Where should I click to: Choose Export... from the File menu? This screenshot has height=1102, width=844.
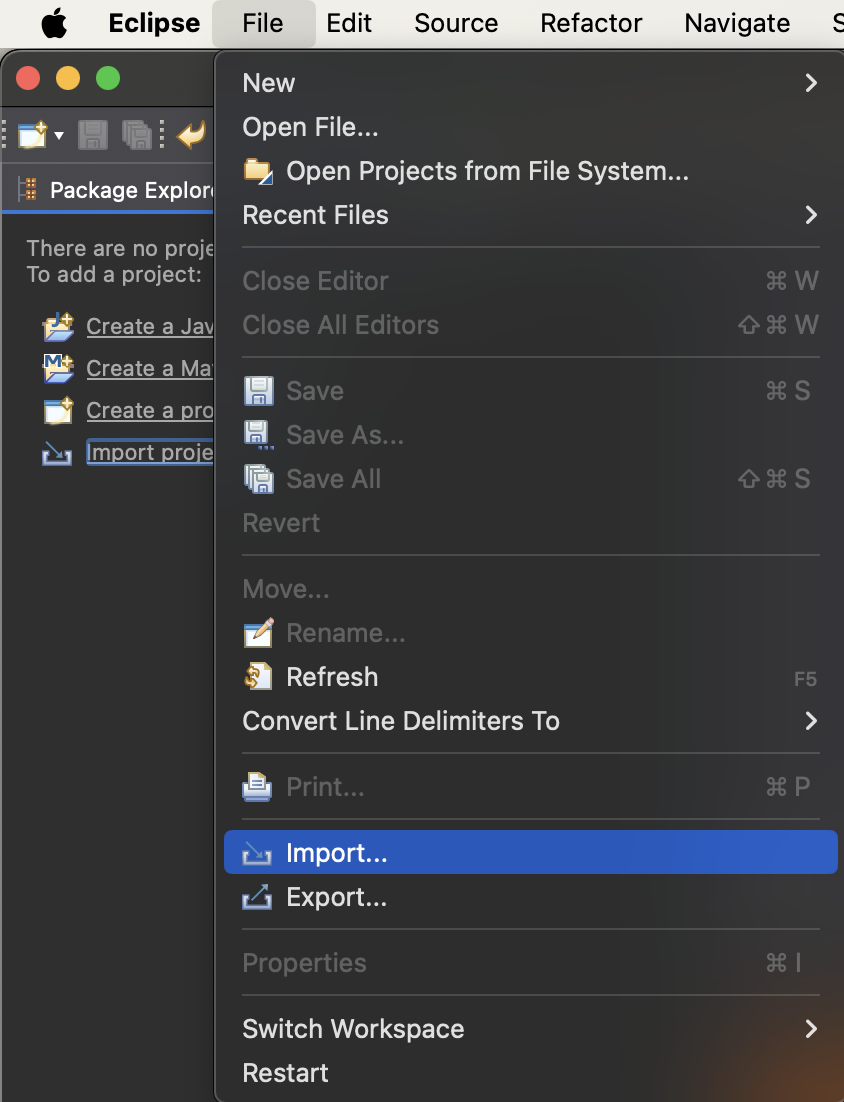(336, 897)
